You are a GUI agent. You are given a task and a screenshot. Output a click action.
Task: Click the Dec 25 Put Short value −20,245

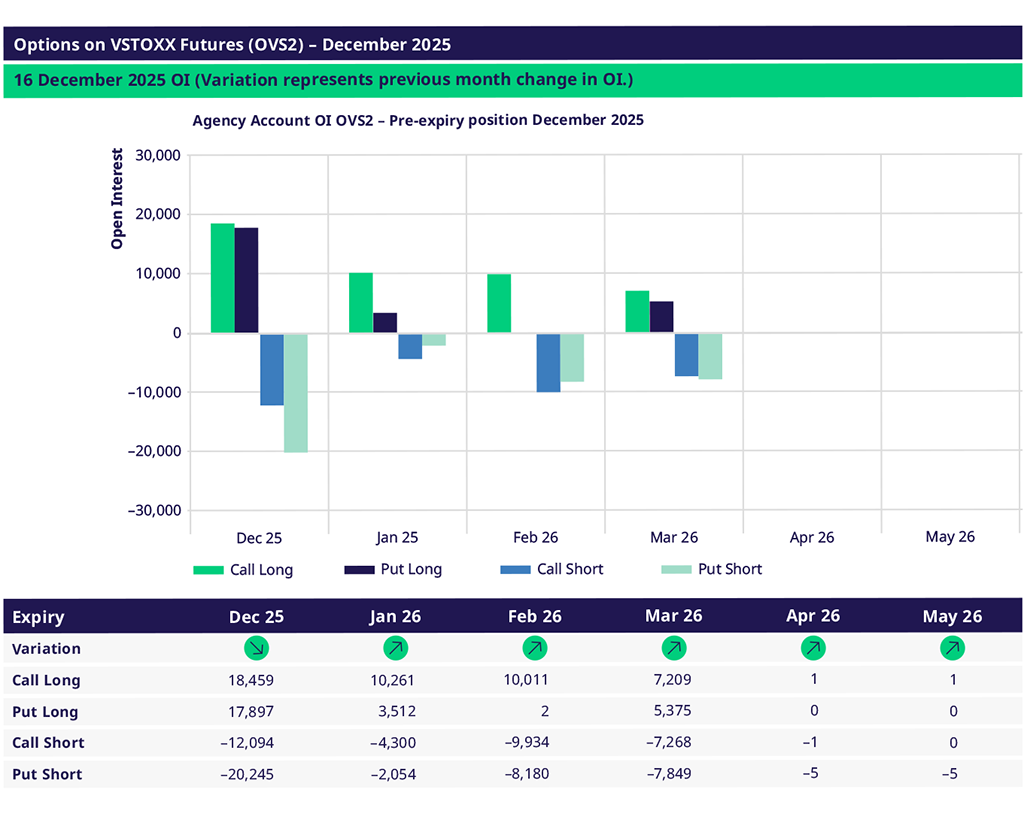tap(245, 774)
